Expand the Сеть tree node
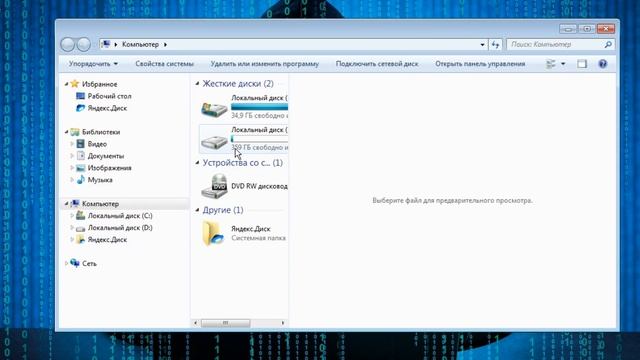 point(67,263)
